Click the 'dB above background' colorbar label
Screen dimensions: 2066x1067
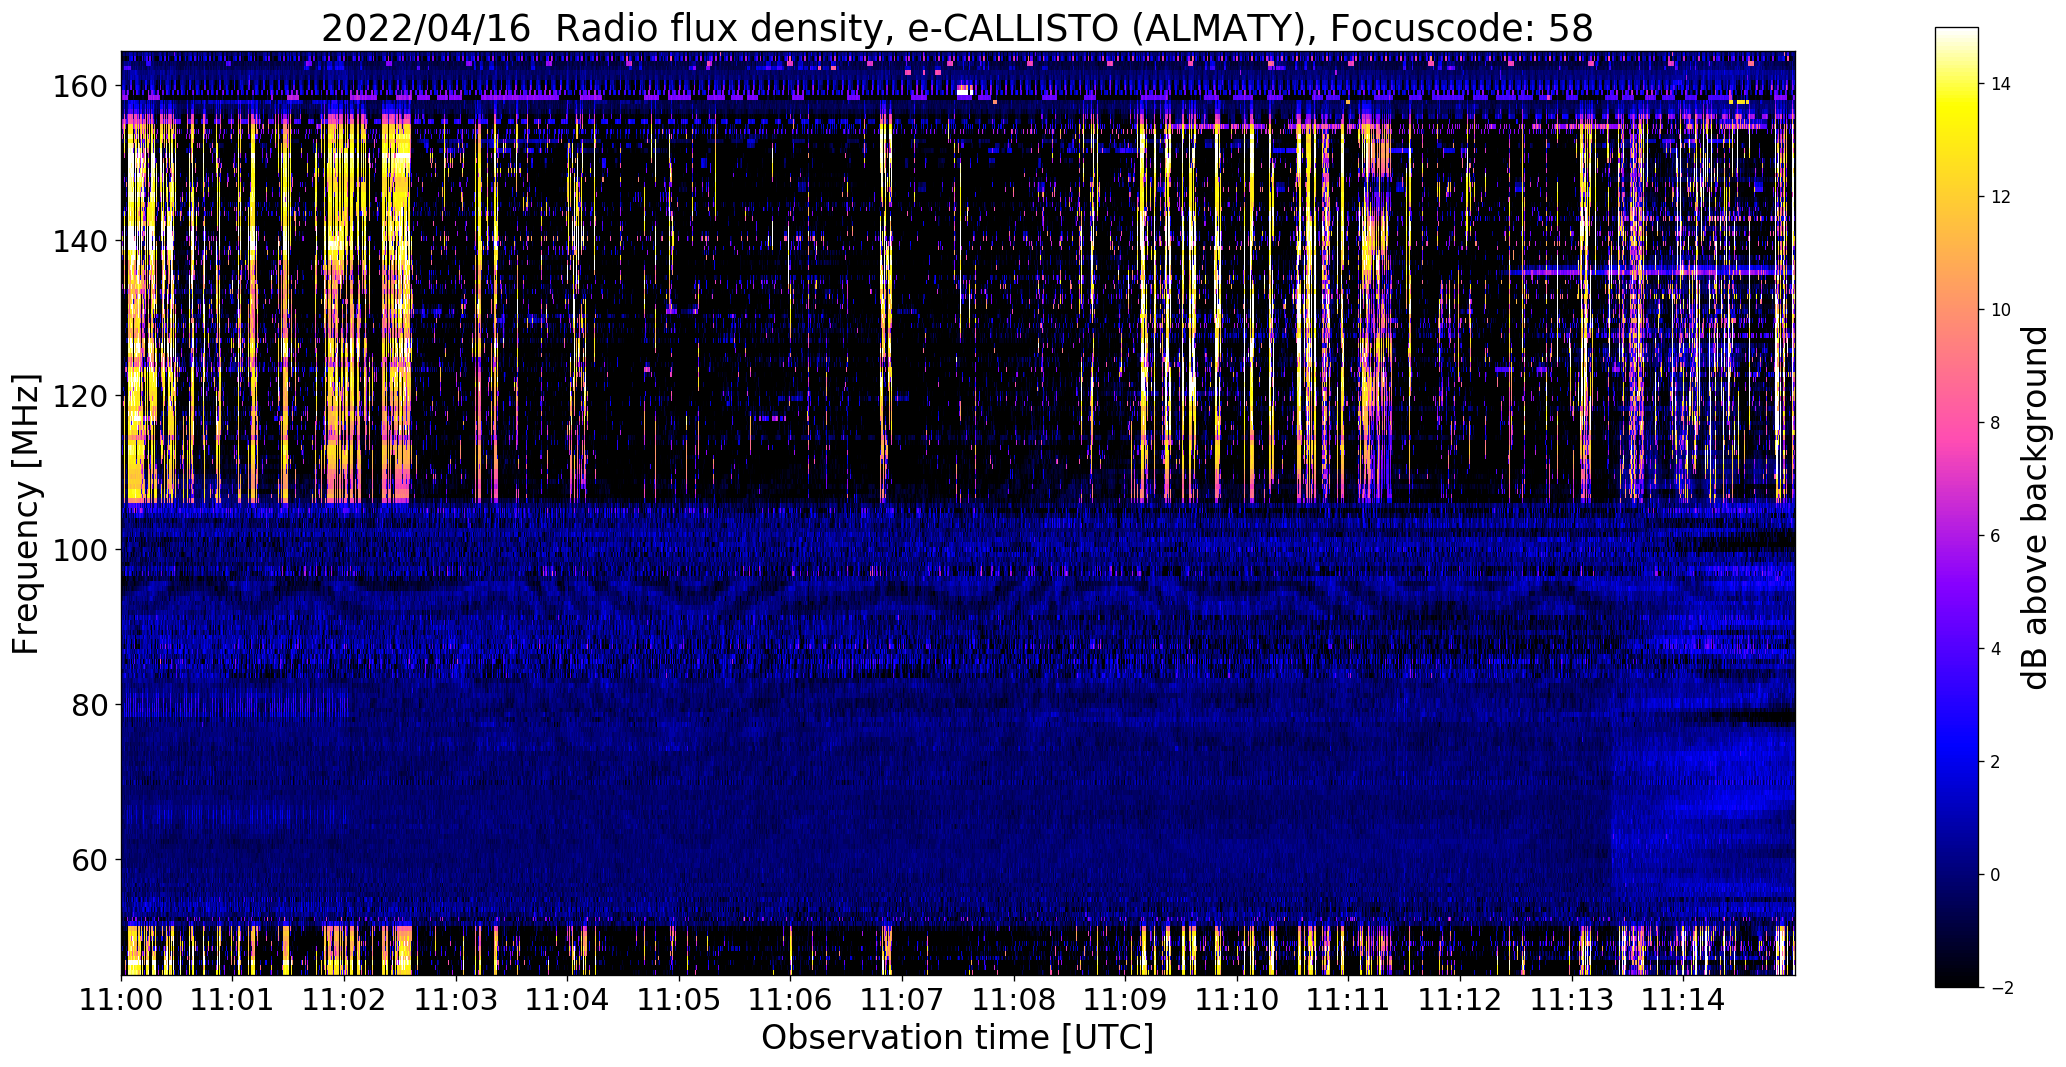tap(2034, 507)
